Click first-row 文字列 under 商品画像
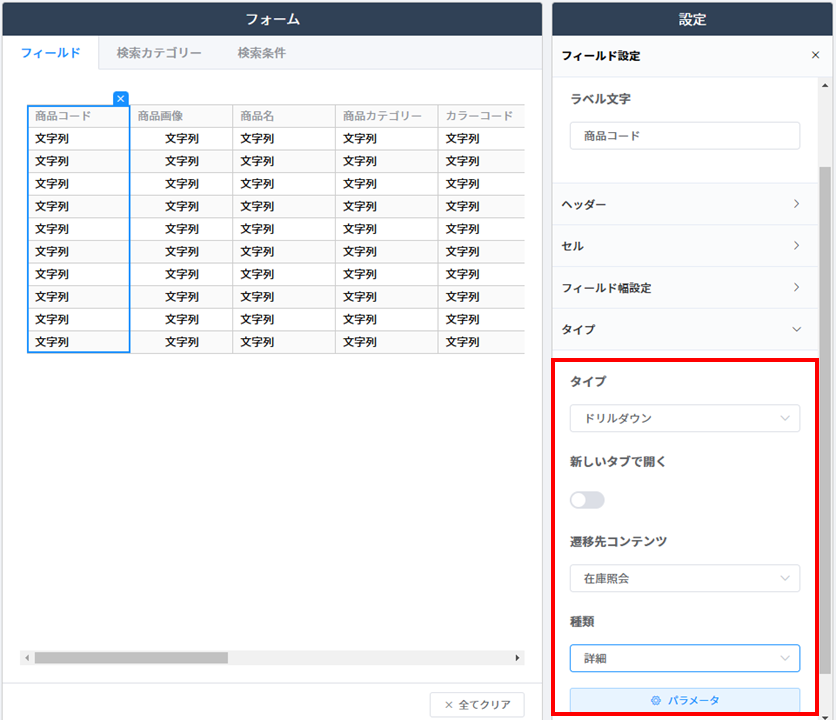Screen dimensions: 836x720 pyautogui.click(x=182, y=139)
